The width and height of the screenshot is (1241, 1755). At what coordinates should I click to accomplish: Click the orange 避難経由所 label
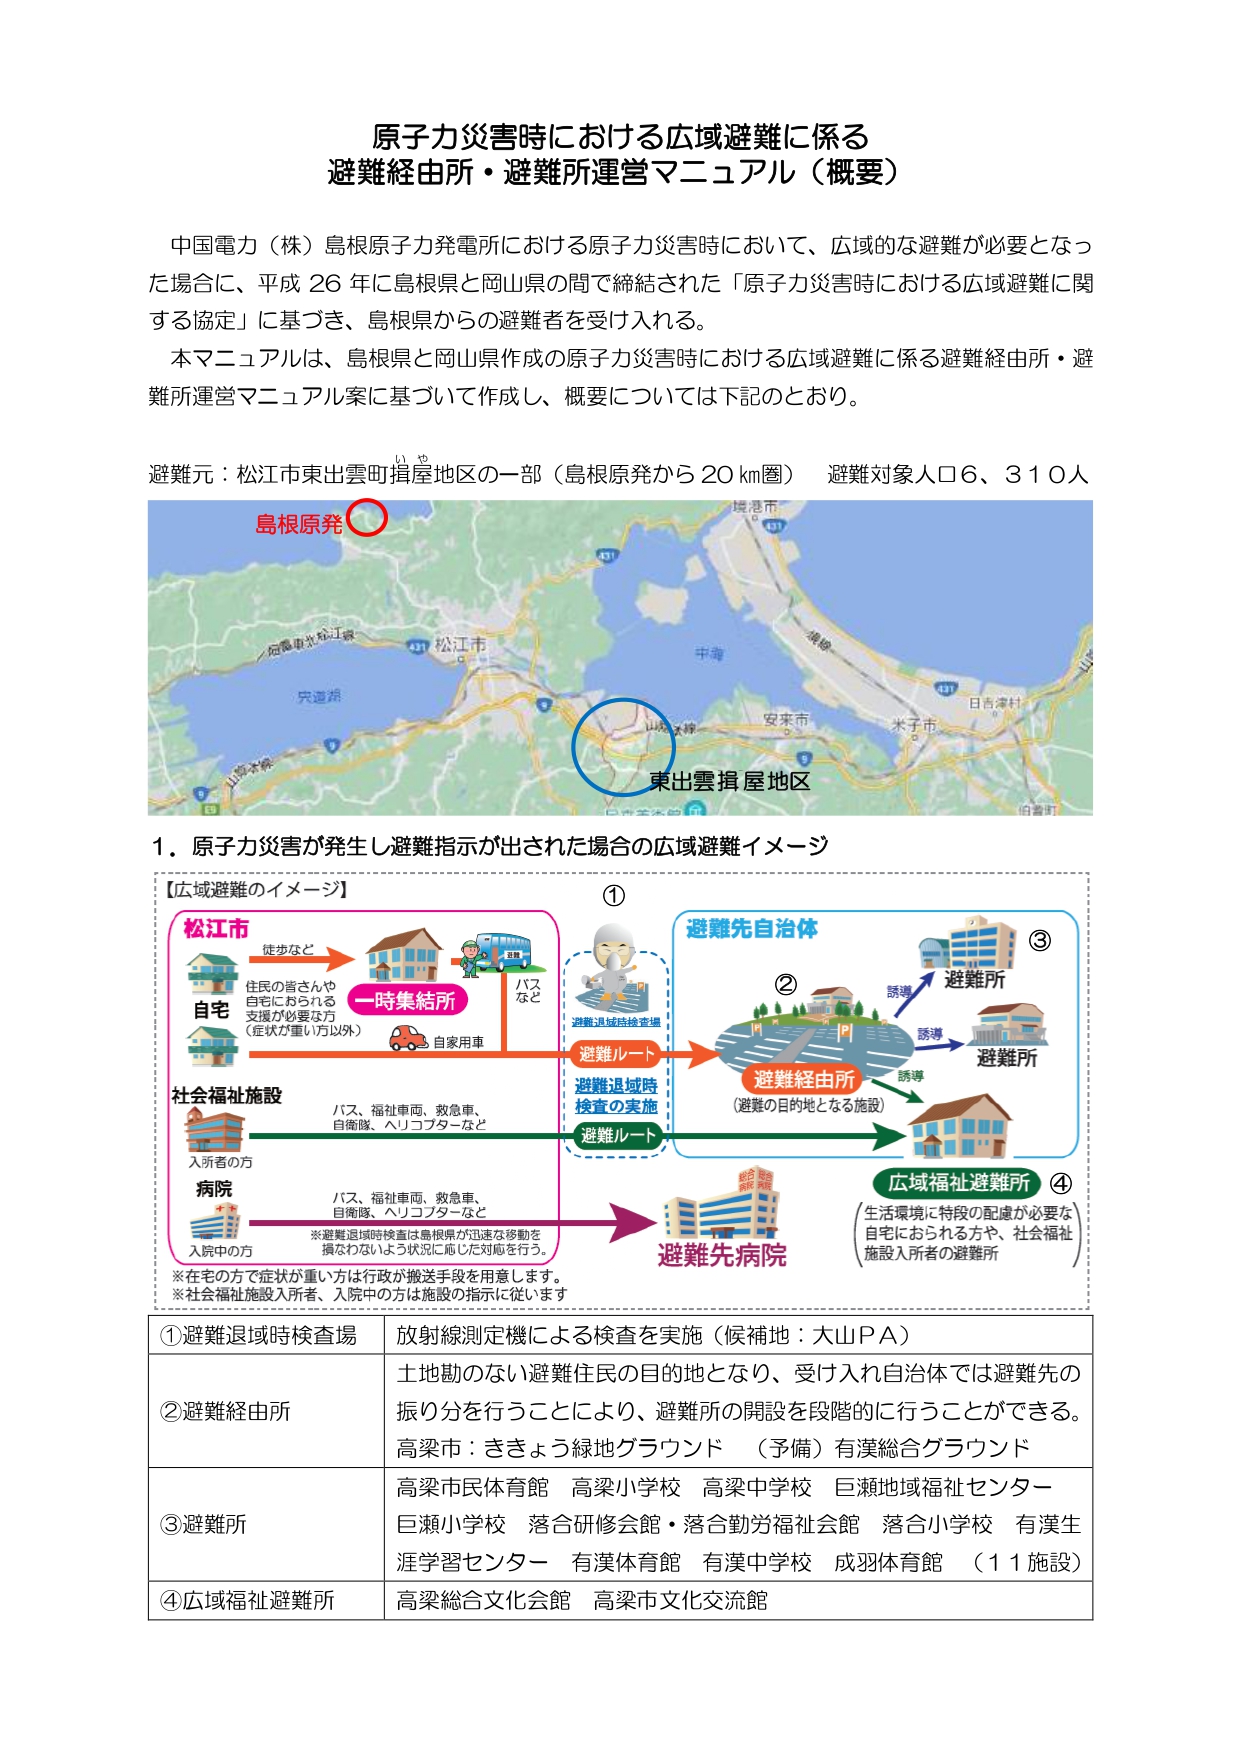pyautogui.click(x=804, y=1079)
